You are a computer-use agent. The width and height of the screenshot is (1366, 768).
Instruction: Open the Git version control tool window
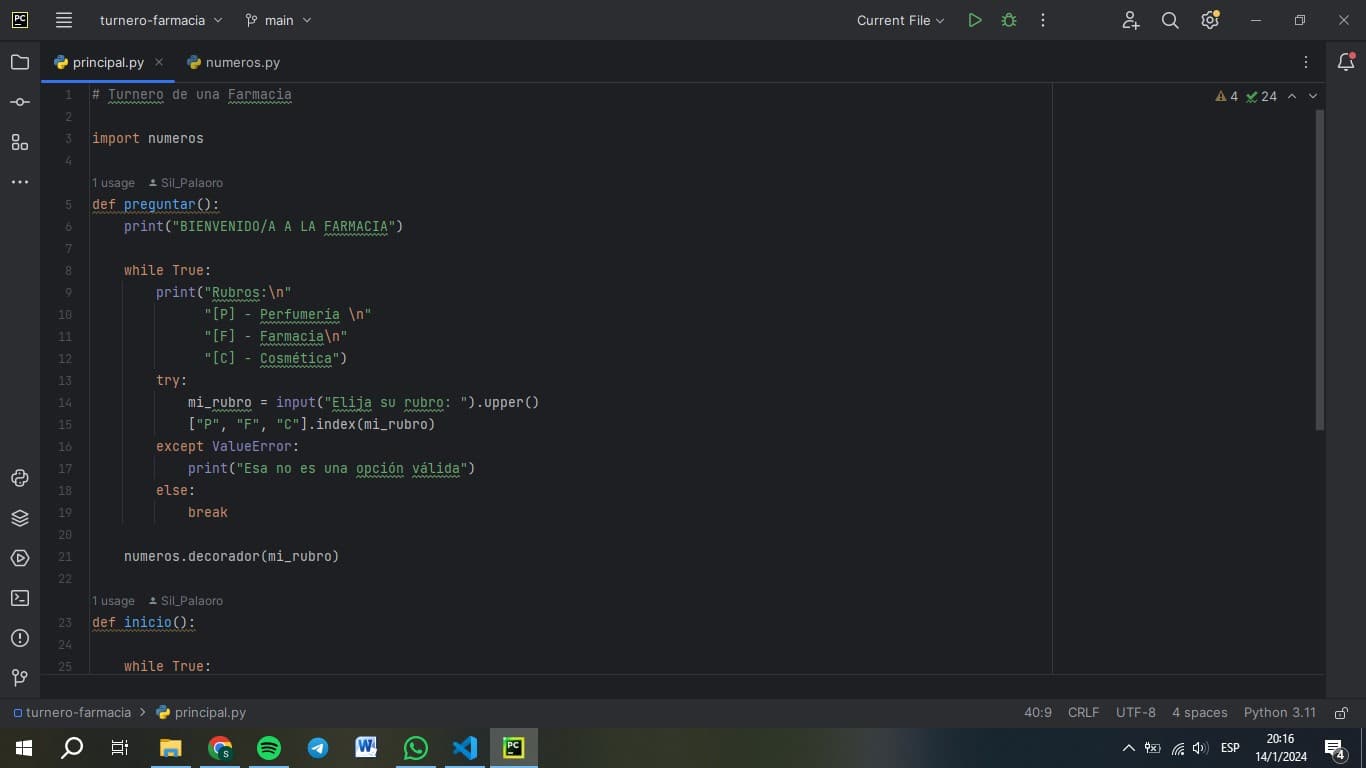click(20, 678)
